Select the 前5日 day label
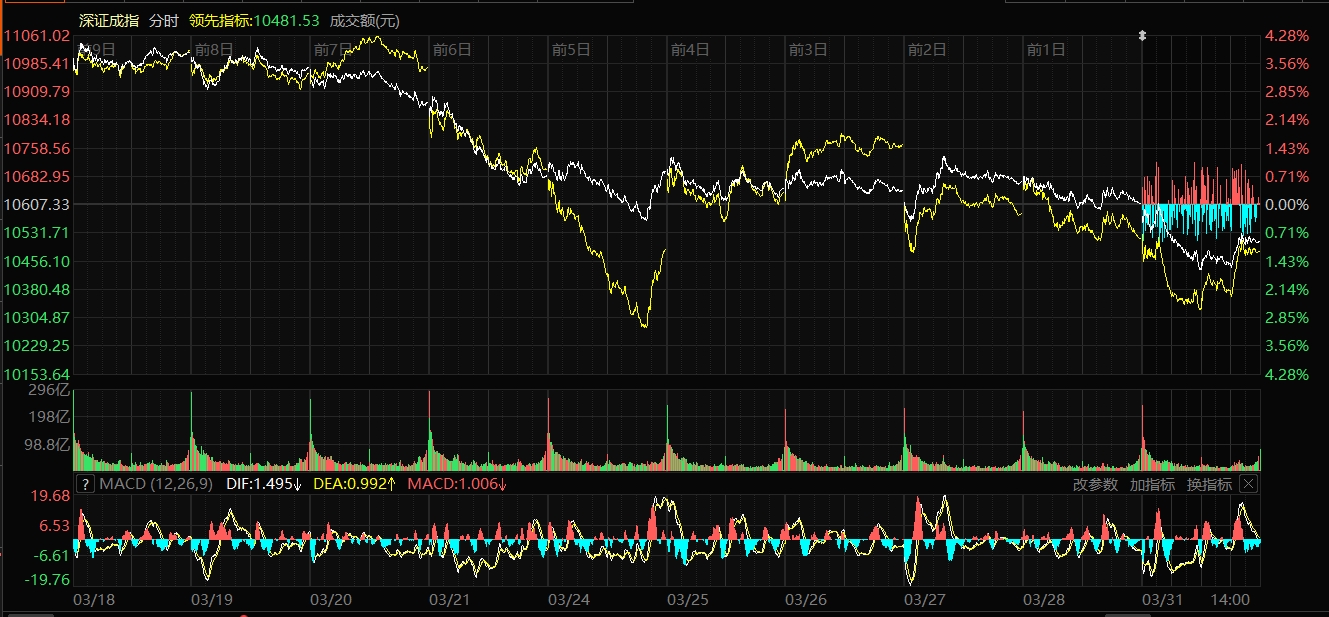Screen dimensions: 1329x617 (571, 48)
